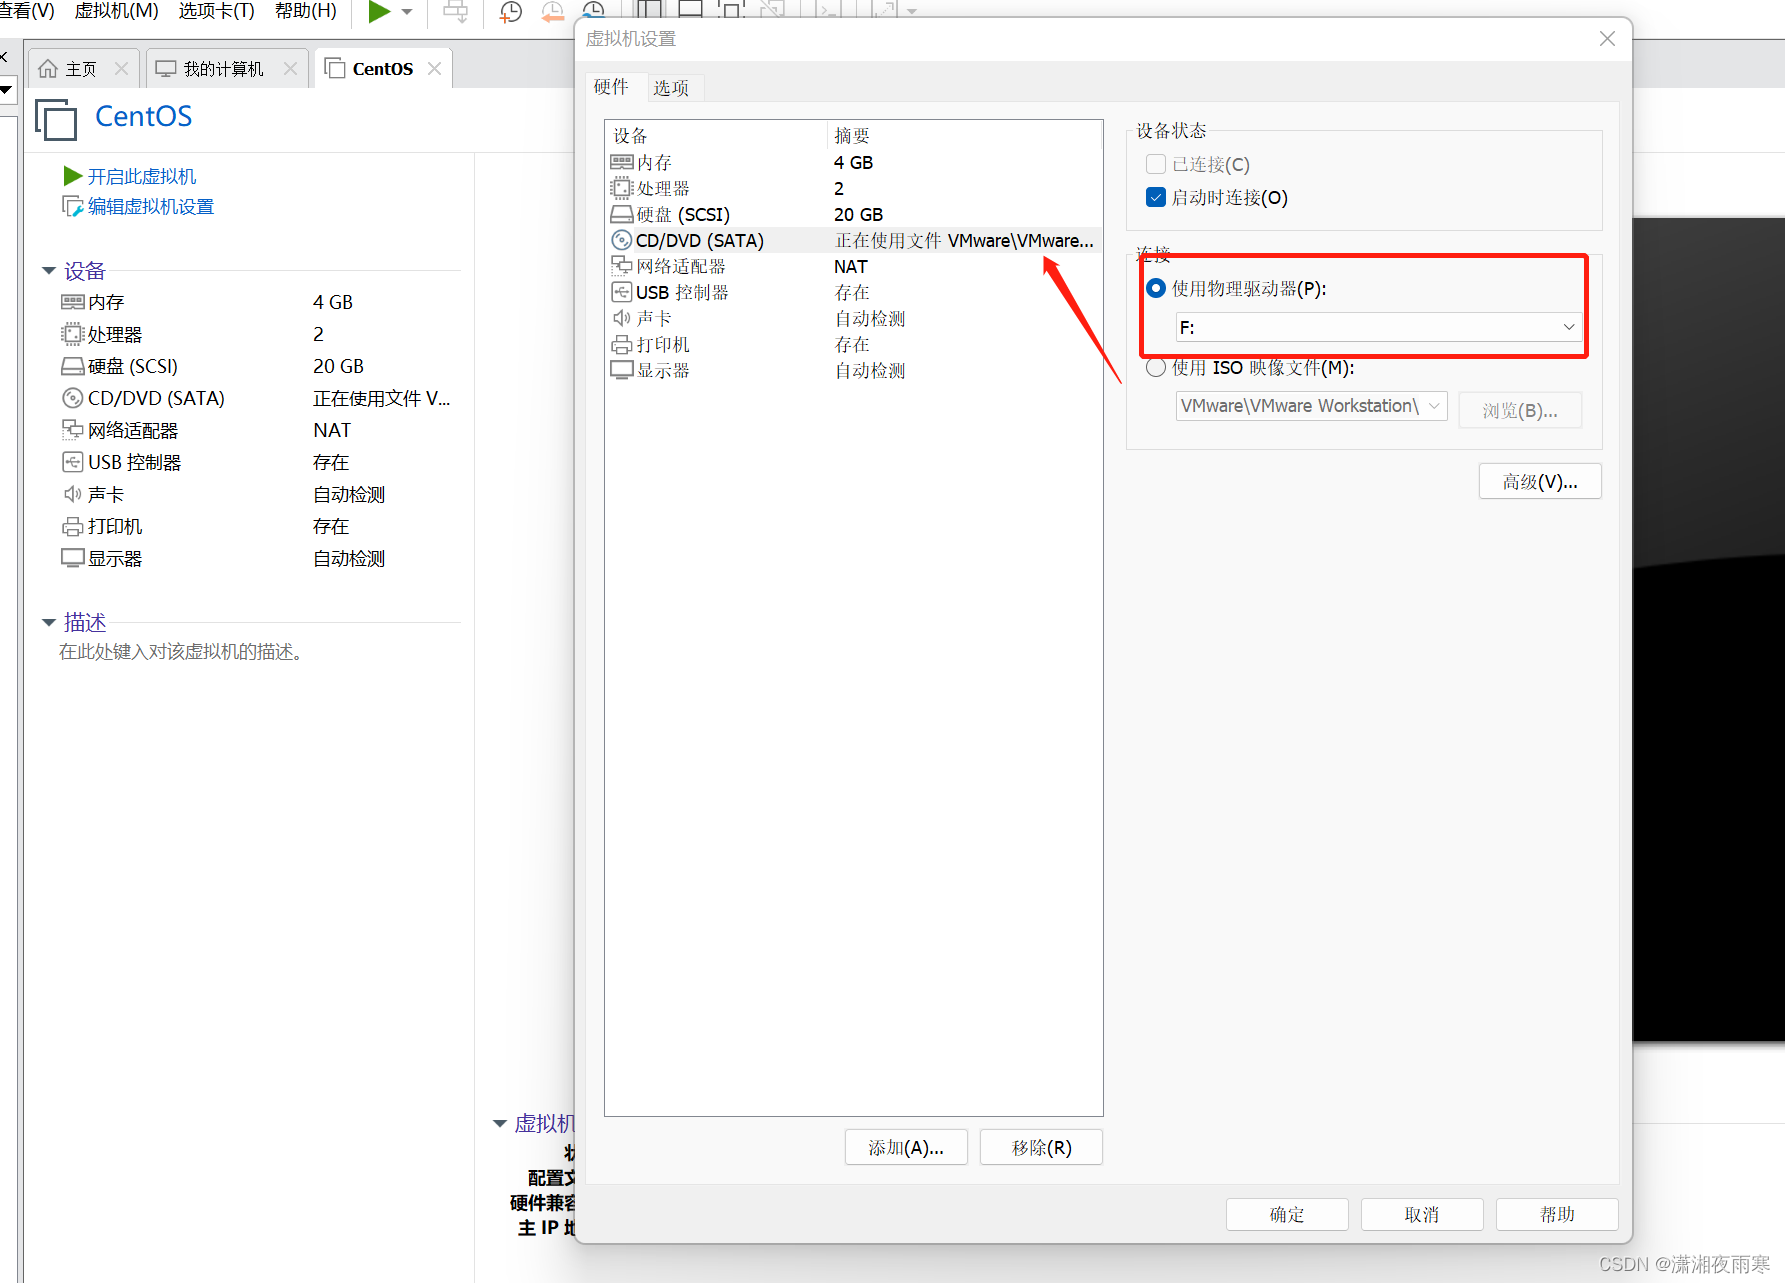Click the 内存 icon in main window device list
Screen dimensions: 1785x1283
(73, 302)
